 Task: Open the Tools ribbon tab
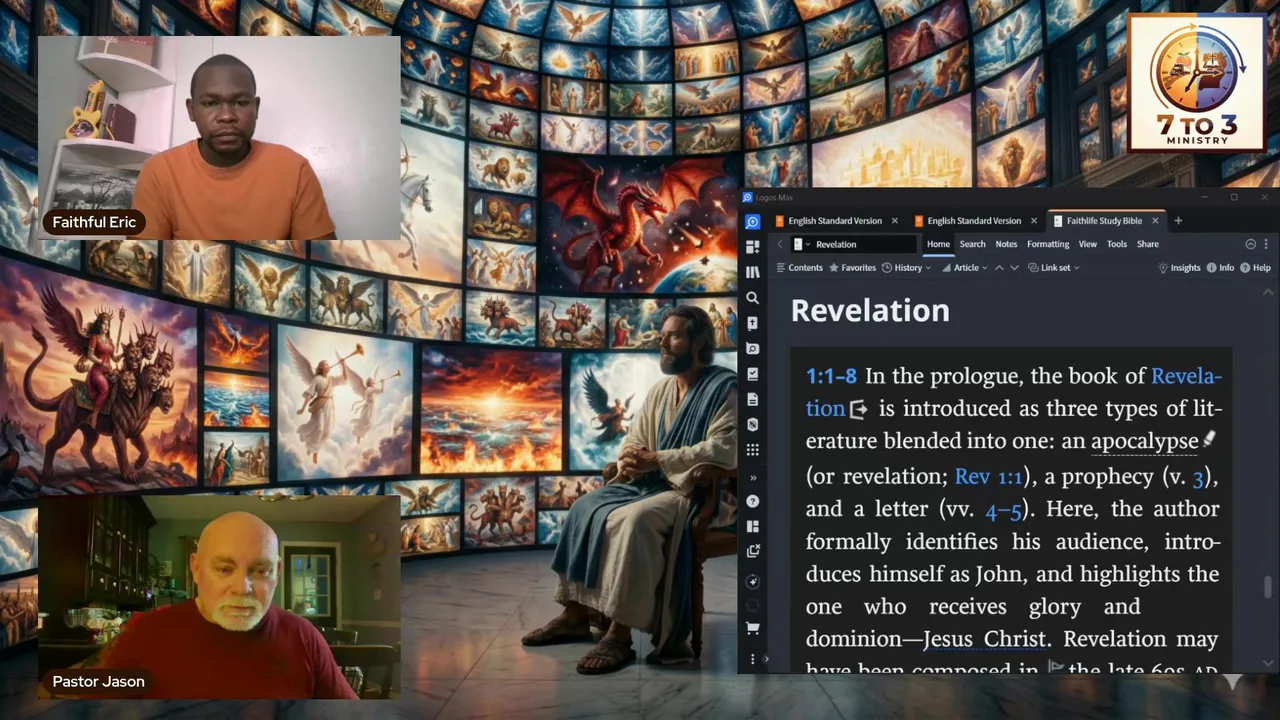point(1117,244)
